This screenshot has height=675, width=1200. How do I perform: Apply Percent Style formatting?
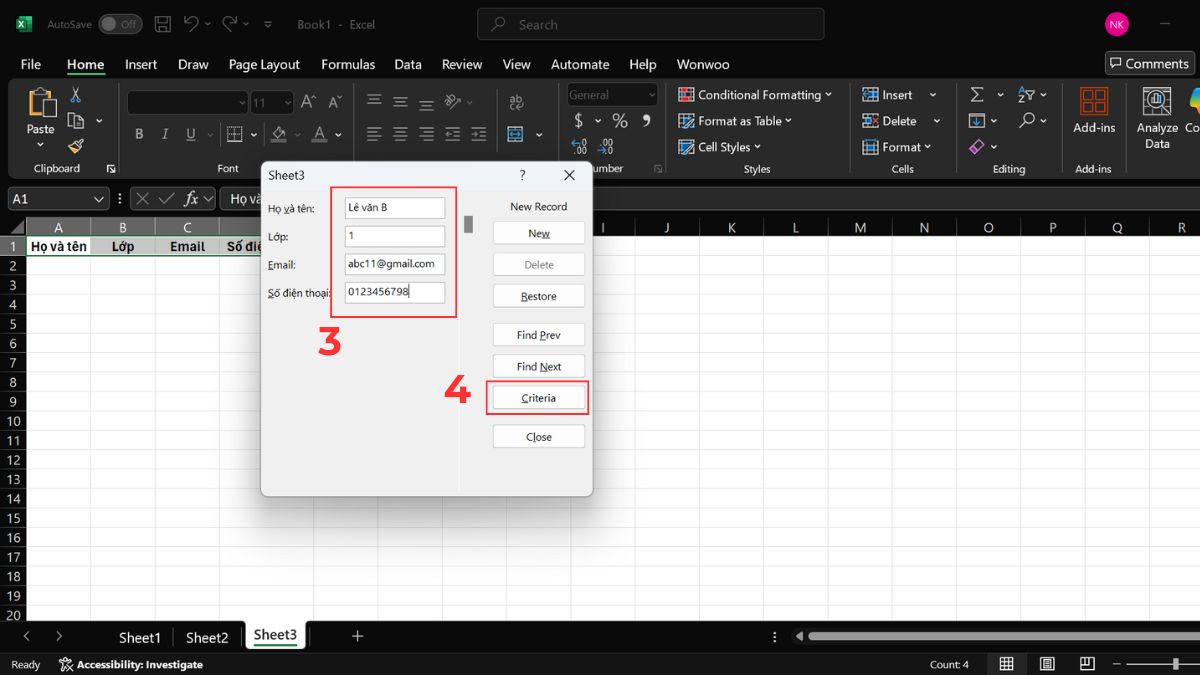[x=619, y=120]
